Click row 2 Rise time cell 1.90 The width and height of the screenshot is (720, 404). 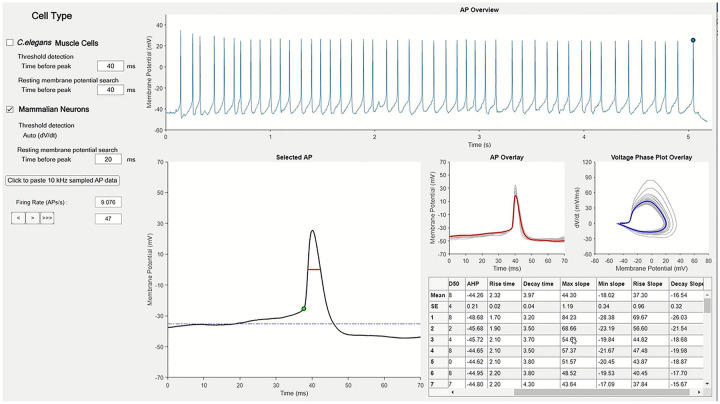504,329
